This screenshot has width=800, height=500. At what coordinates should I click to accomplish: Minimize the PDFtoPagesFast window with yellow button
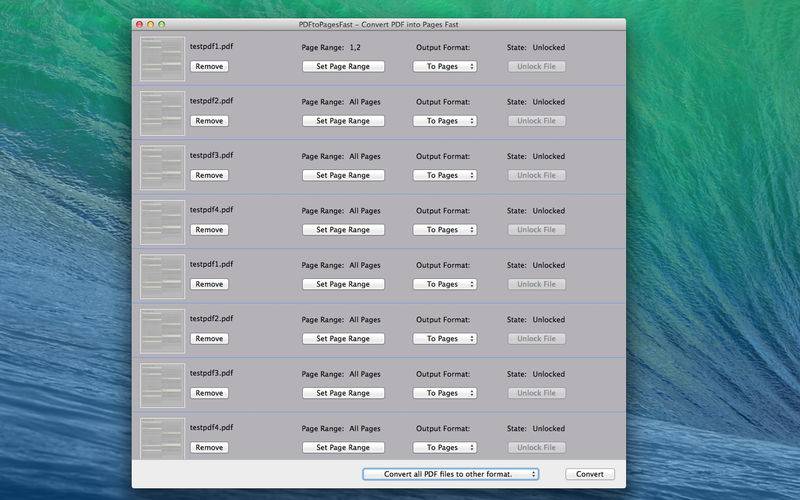point(151,24)
